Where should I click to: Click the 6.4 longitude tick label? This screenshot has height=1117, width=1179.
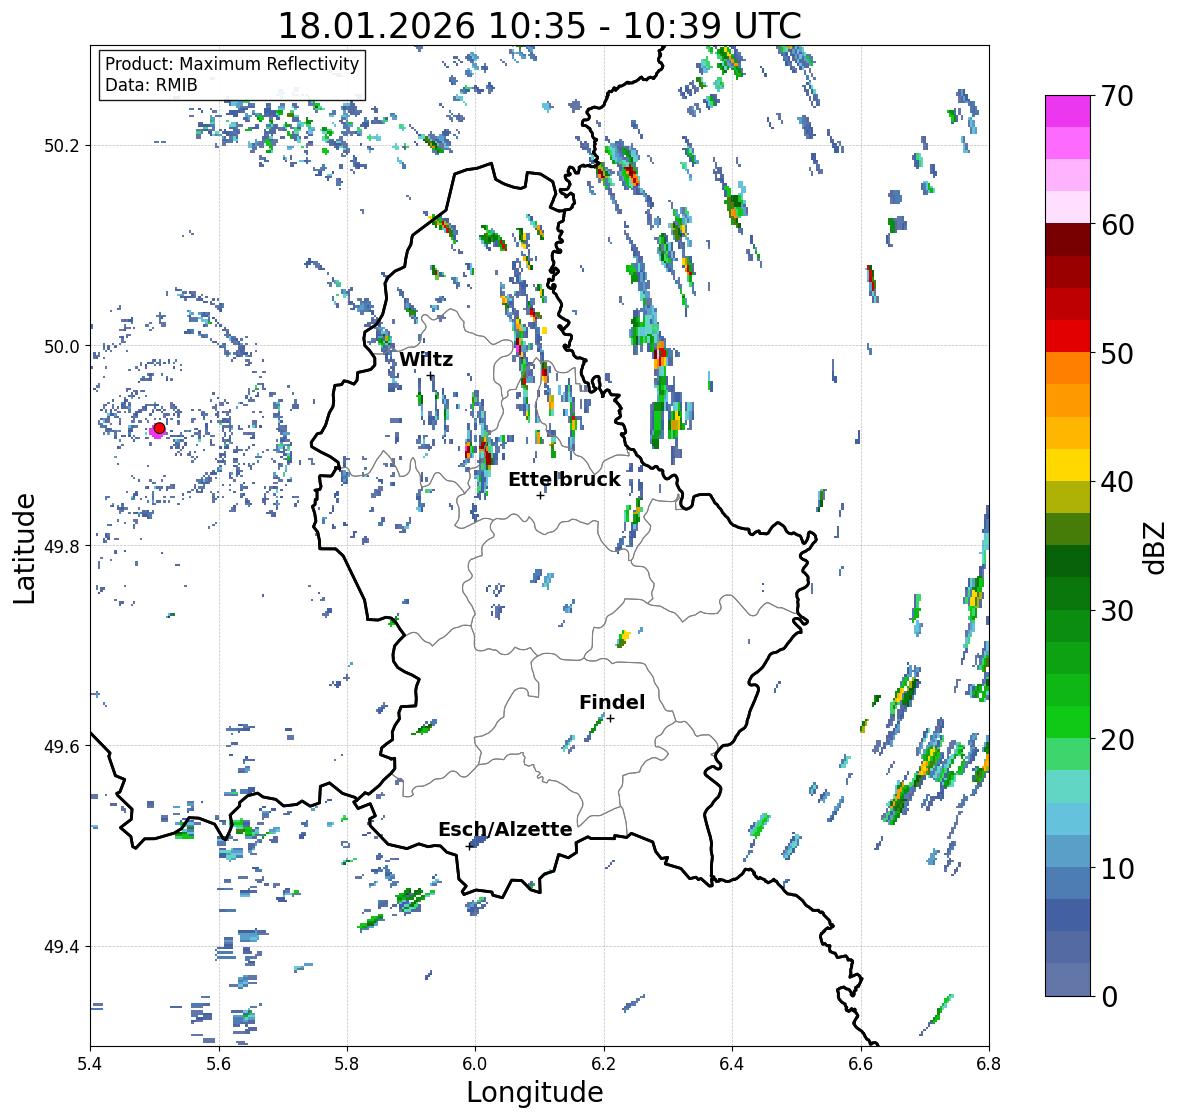point(732,1064)
